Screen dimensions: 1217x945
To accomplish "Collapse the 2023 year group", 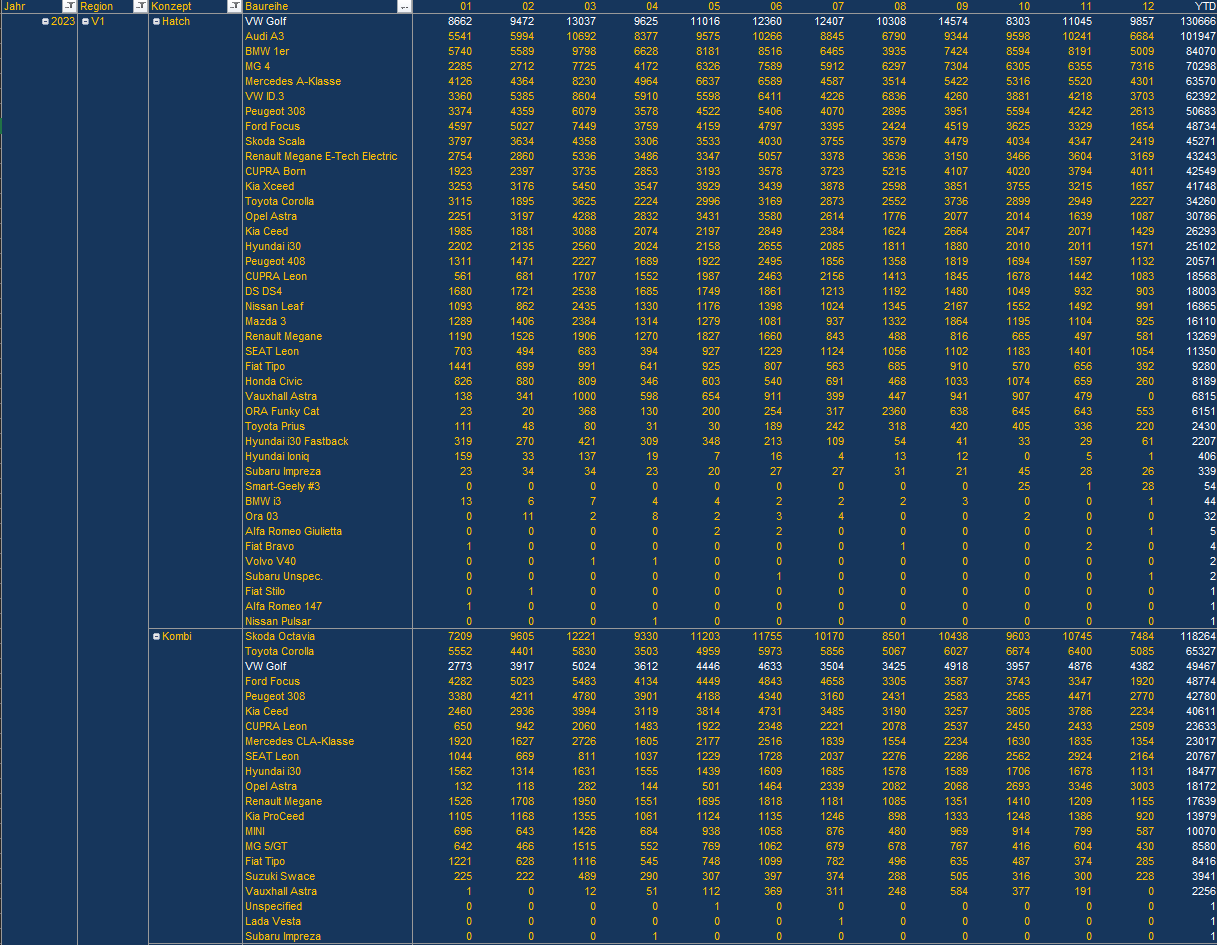I will (x=45, y=21).
